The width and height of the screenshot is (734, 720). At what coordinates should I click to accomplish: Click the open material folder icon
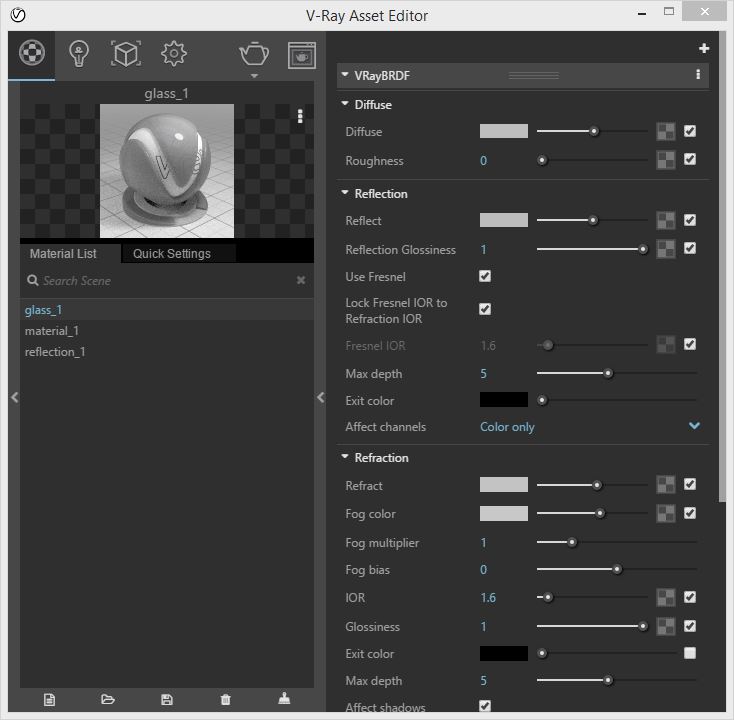108,699
